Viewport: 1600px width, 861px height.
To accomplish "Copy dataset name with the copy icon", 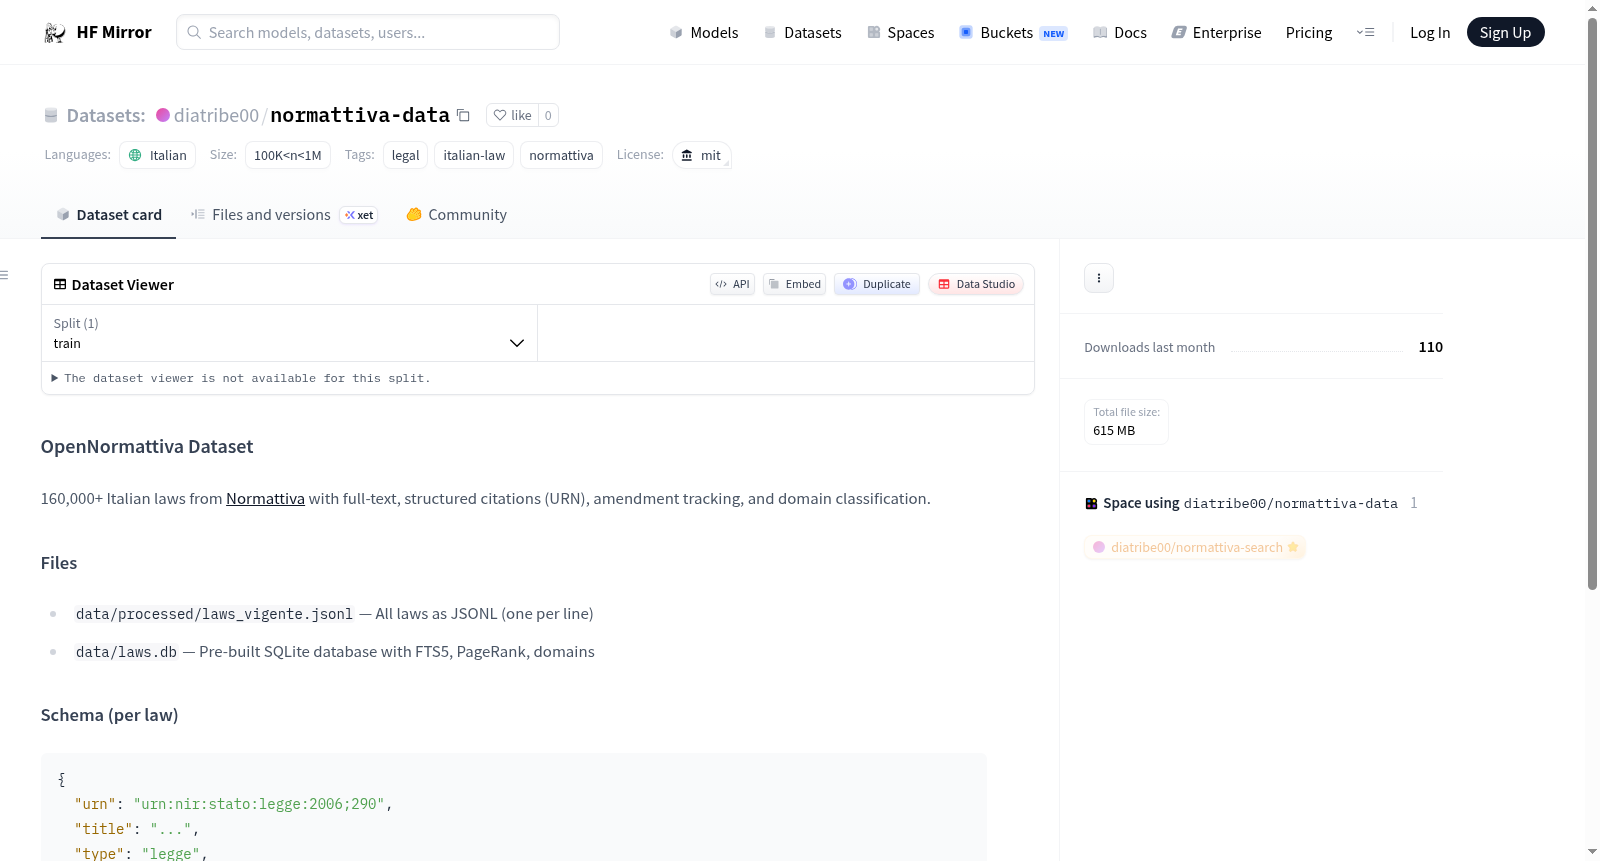I will [463, 115].
